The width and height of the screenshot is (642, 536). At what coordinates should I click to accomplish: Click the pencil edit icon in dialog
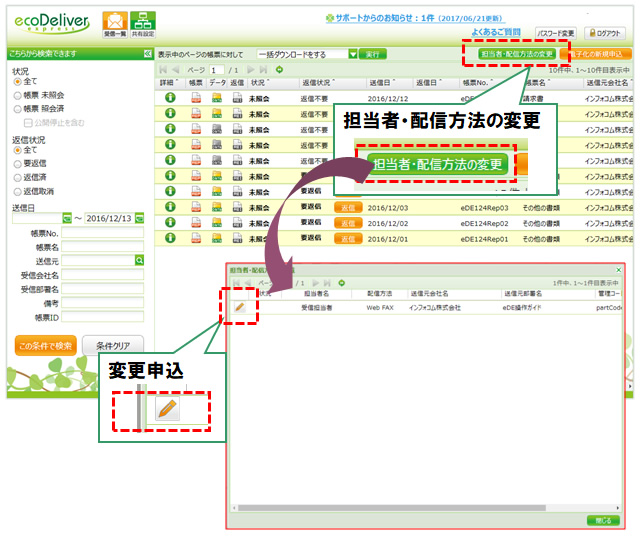pos(240,307)
